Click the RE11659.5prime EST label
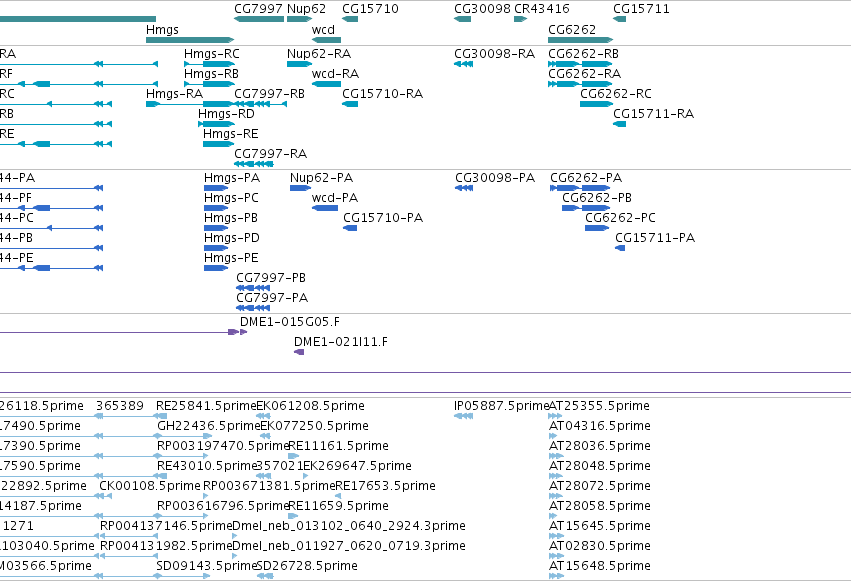The height and width of the screenshot is (581, 851). (339, 507)
